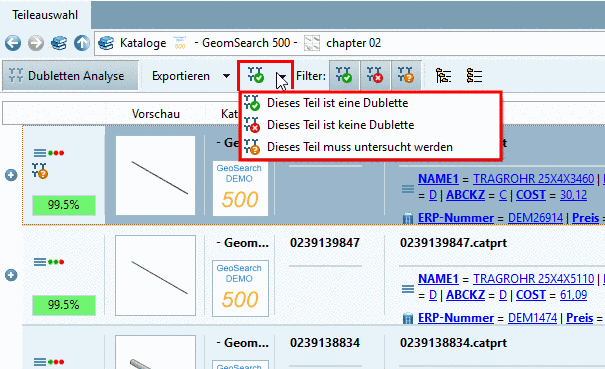Select 'Dieses Teil ist keine Dublette'

tap(370, 125)
